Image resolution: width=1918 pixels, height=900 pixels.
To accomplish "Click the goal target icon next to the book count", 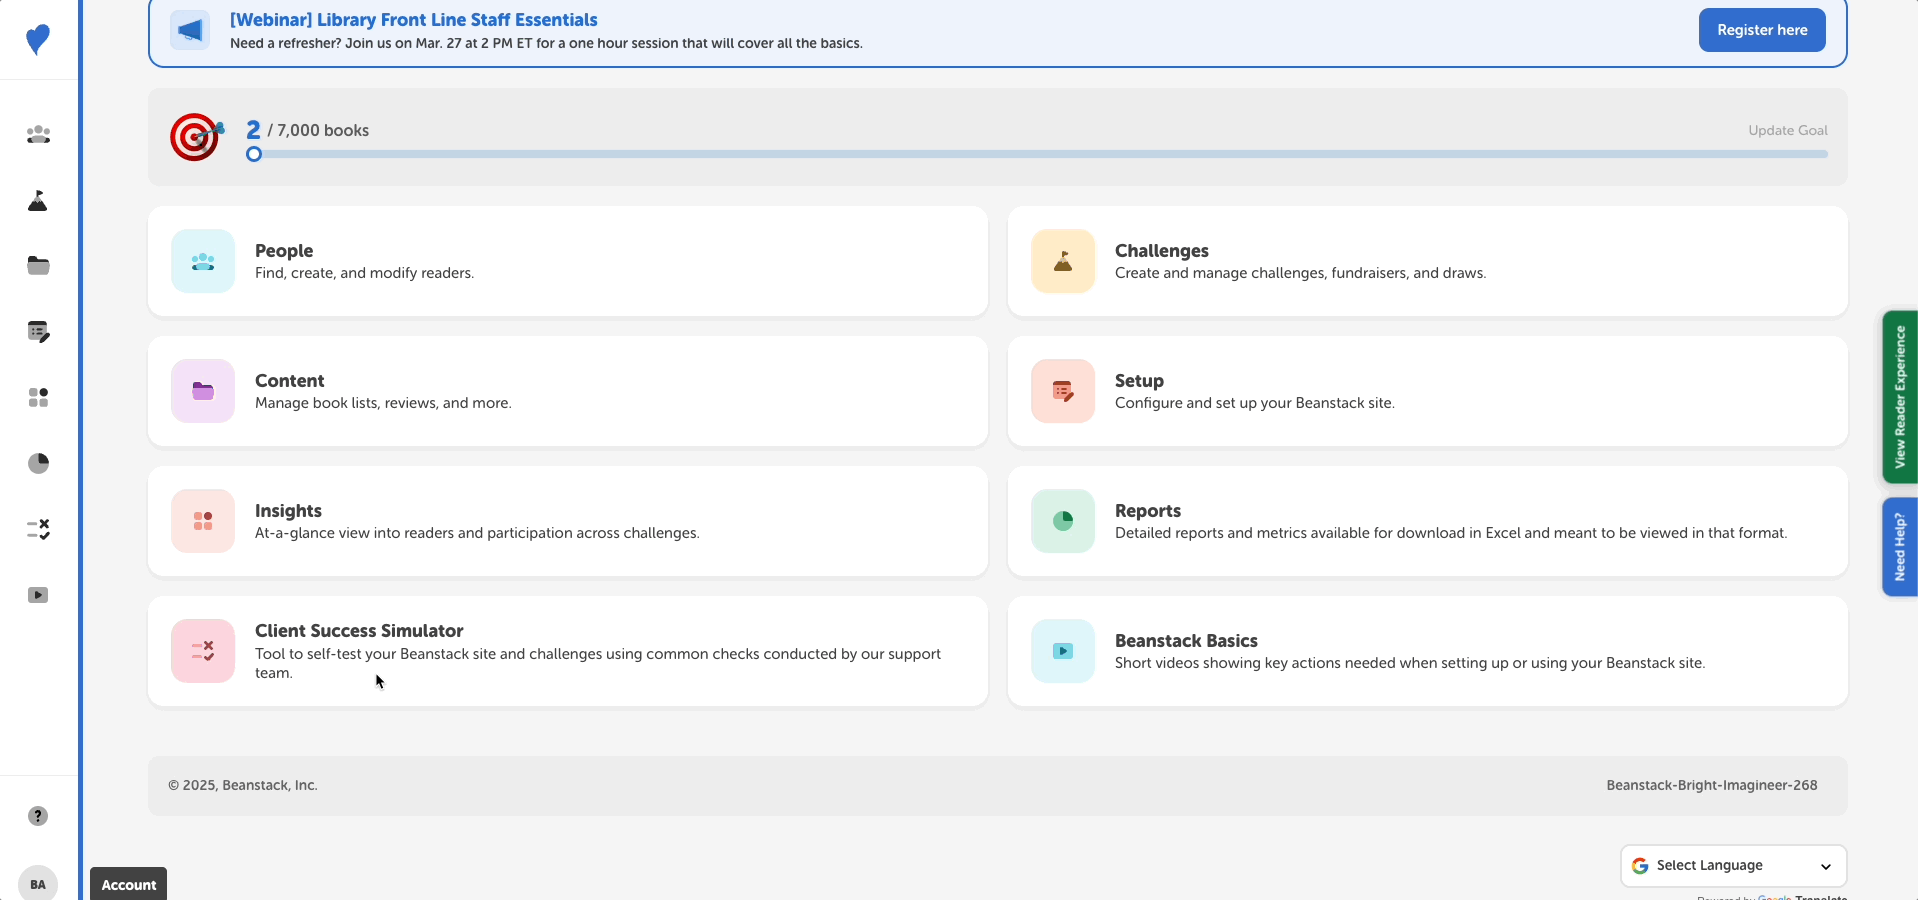I will [x=195, y=137].
